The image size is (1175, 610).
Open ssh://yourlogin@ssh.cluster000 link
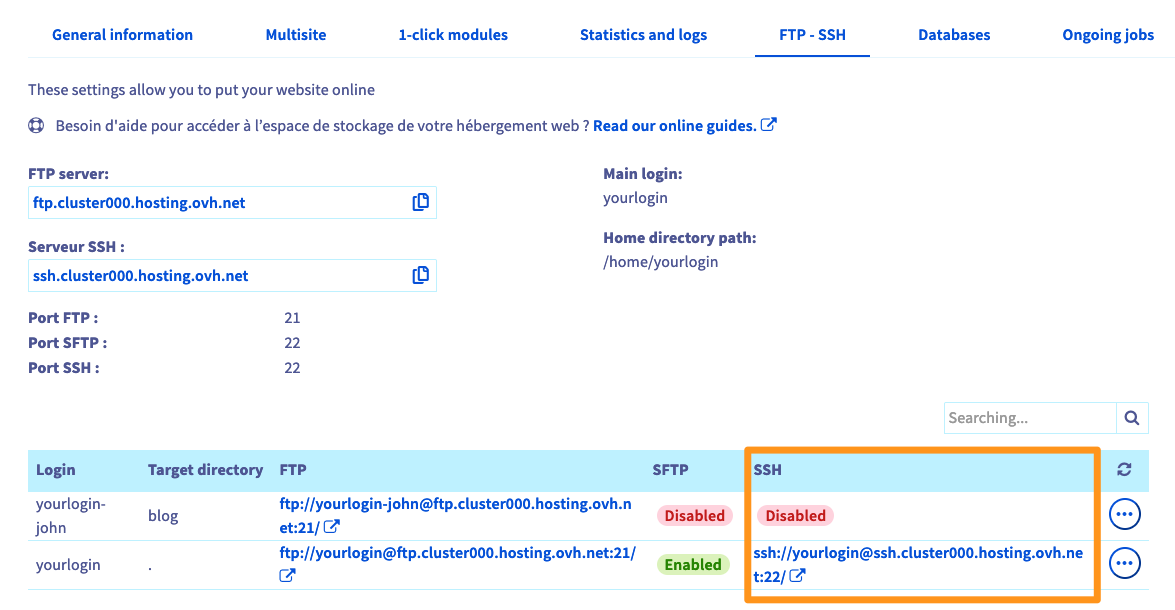tap(918, 564)
